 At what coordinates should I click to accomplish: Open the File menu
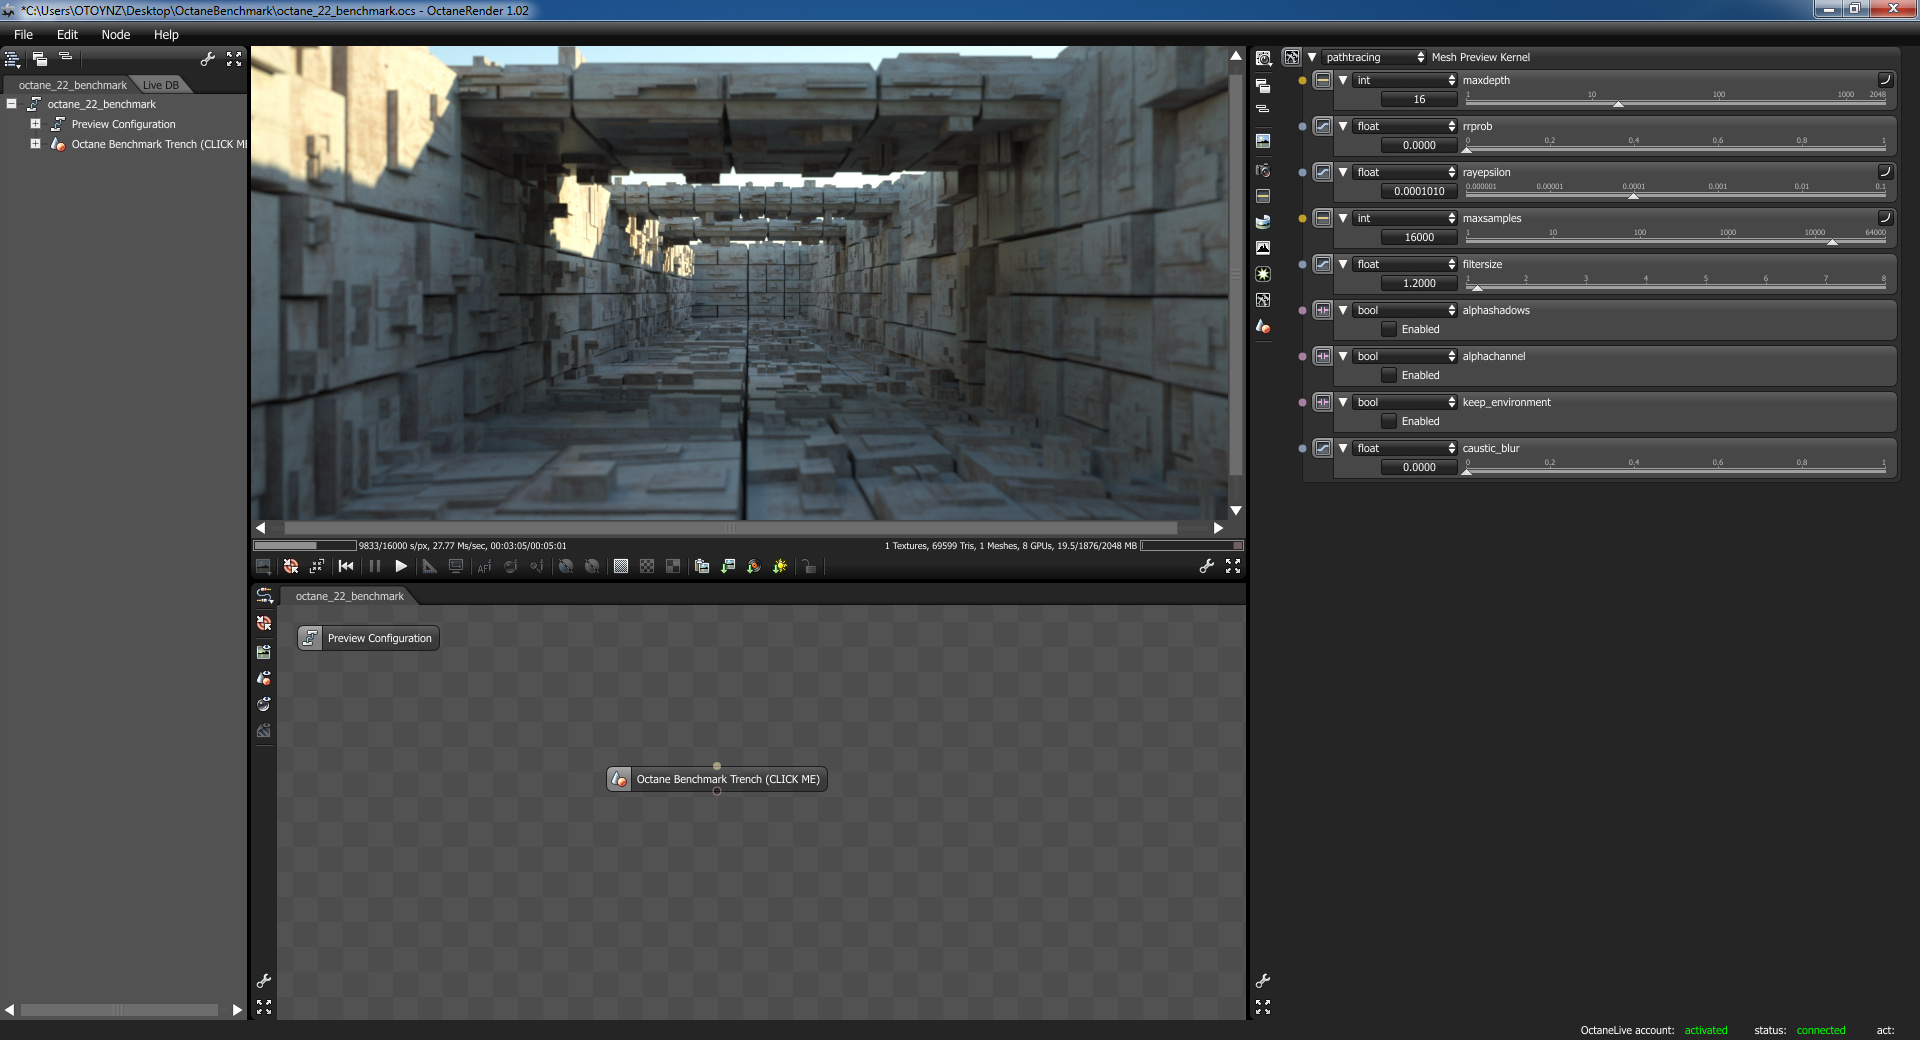pos(23,34)
